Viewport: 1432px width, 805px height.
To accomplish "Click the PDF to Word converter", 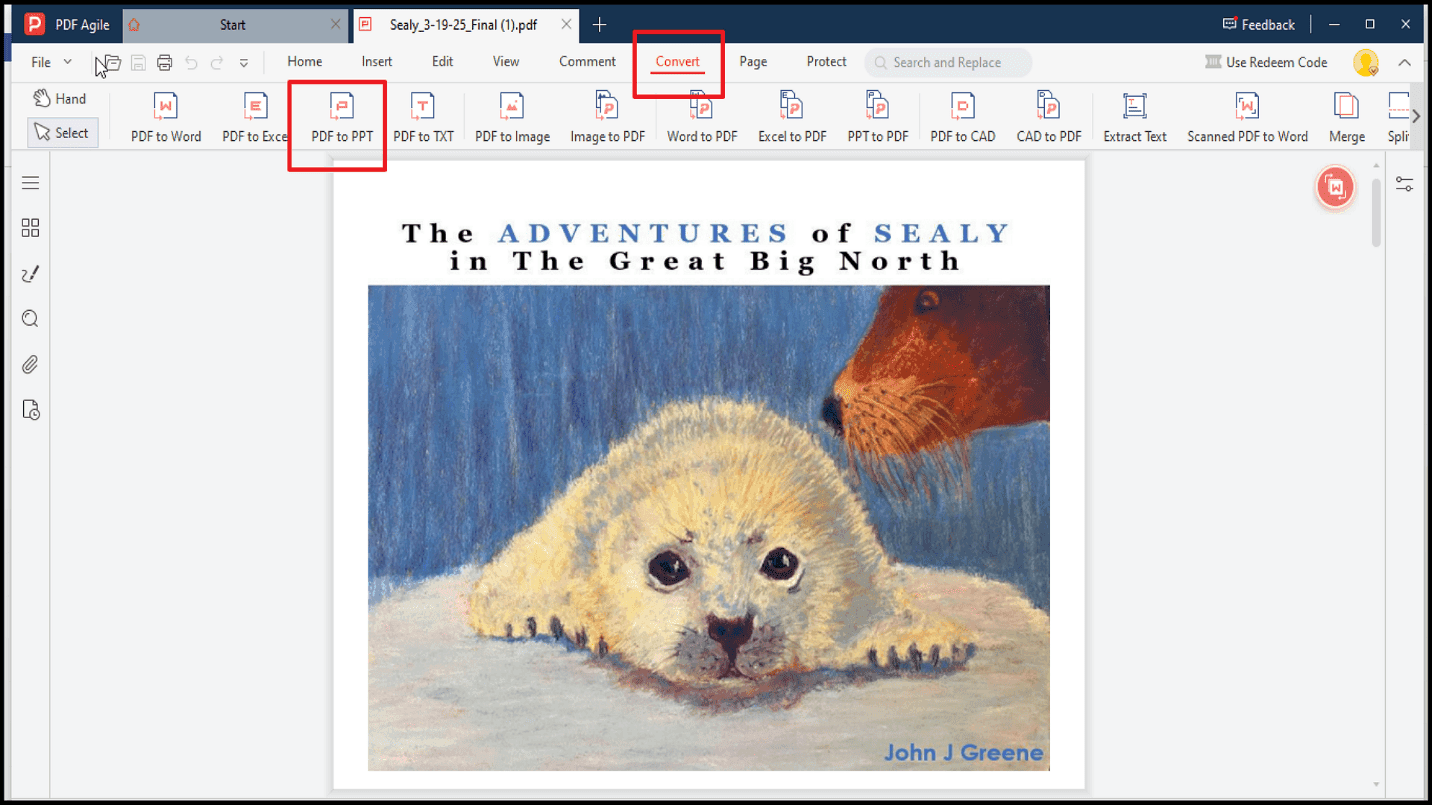I will [166, 117].
